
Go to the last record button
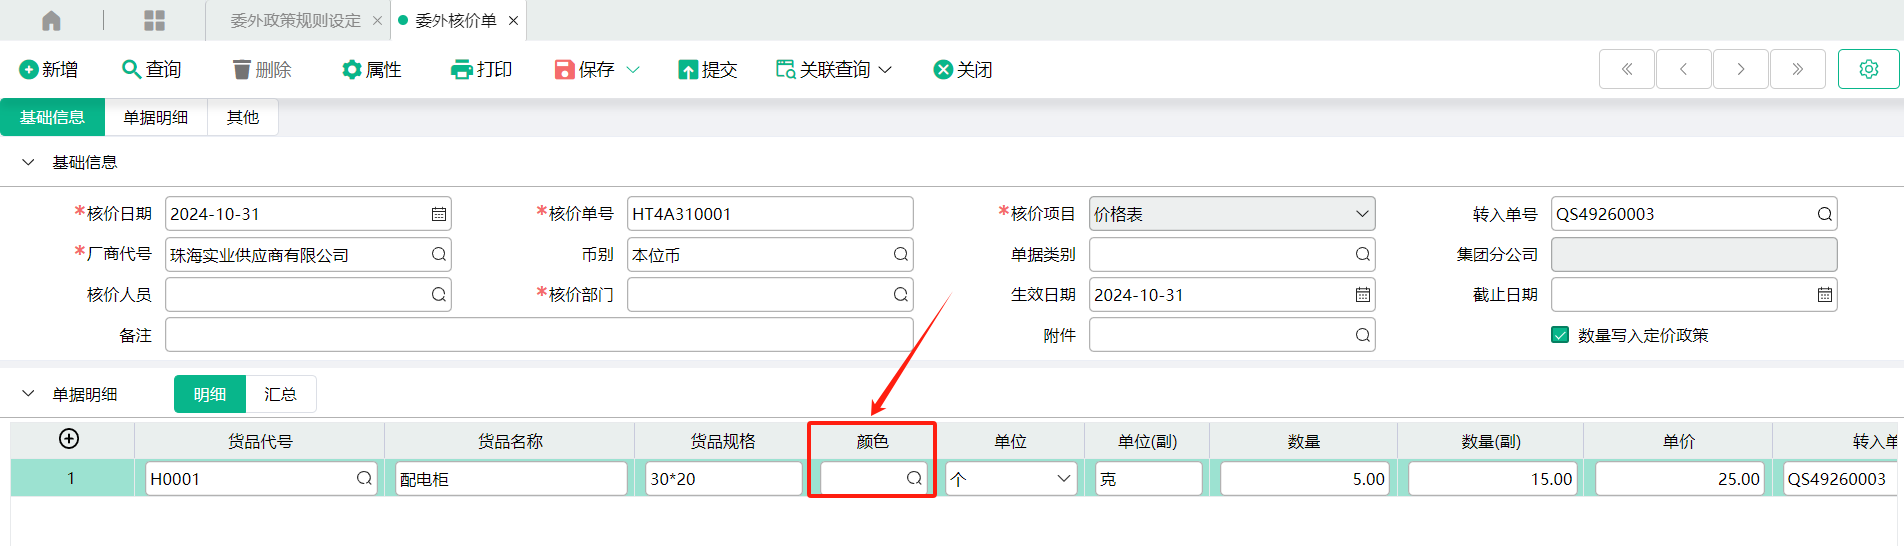click(x=1797, y=69)
